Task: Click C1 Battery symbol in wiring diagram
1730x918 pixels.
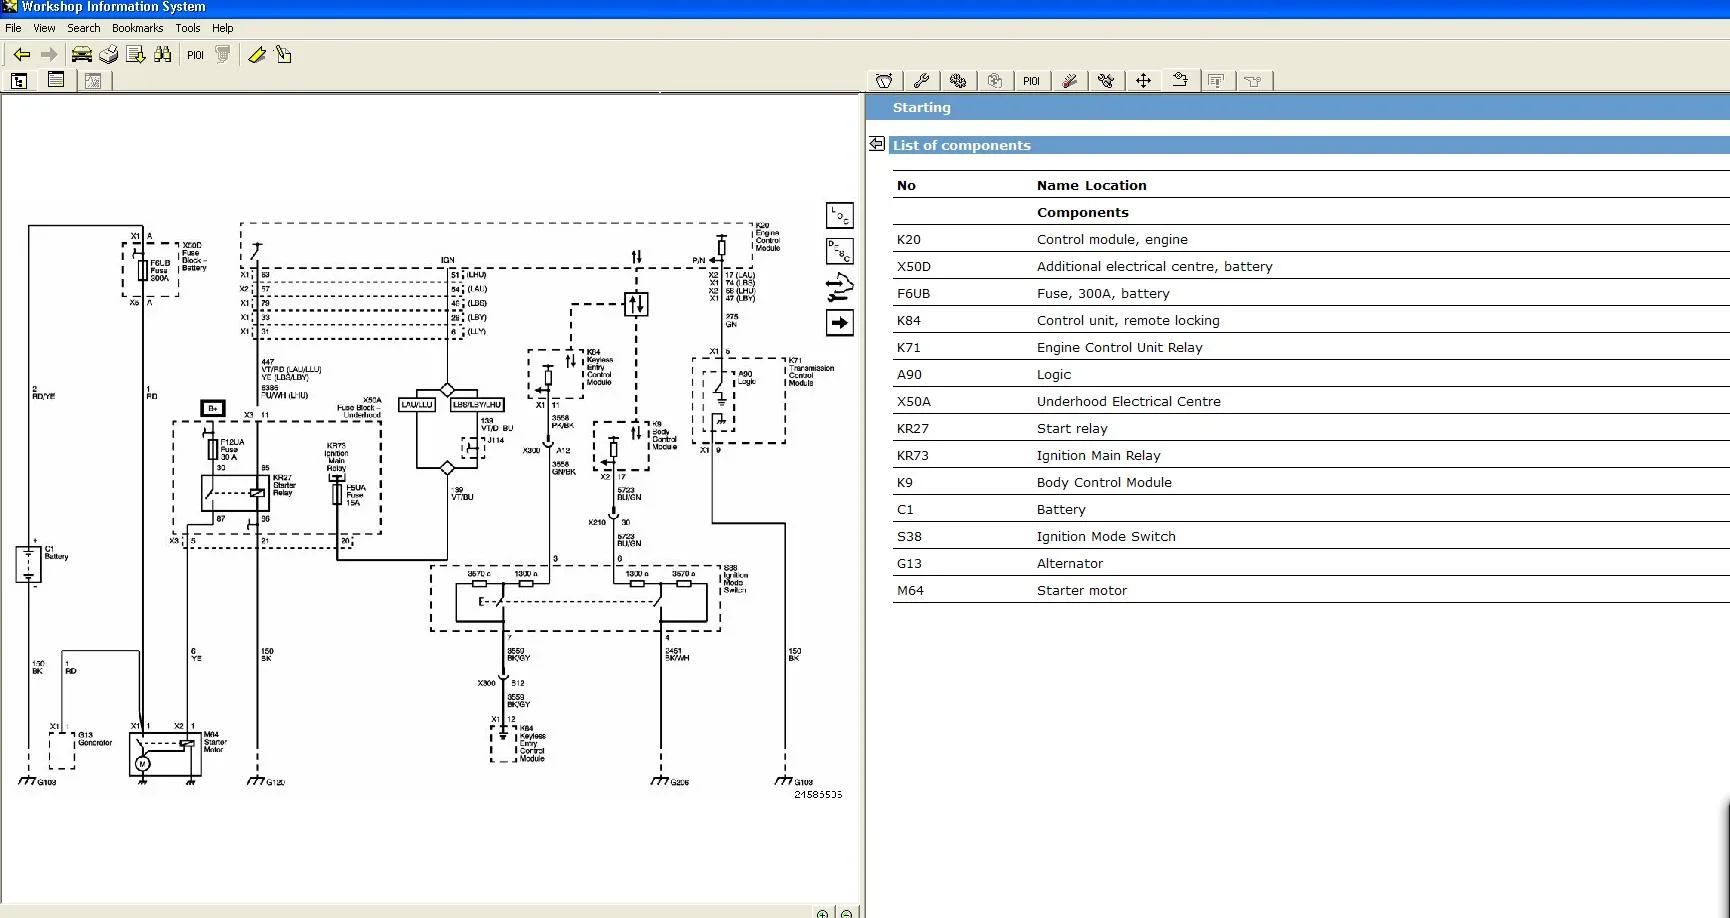Action: [28, 563]
